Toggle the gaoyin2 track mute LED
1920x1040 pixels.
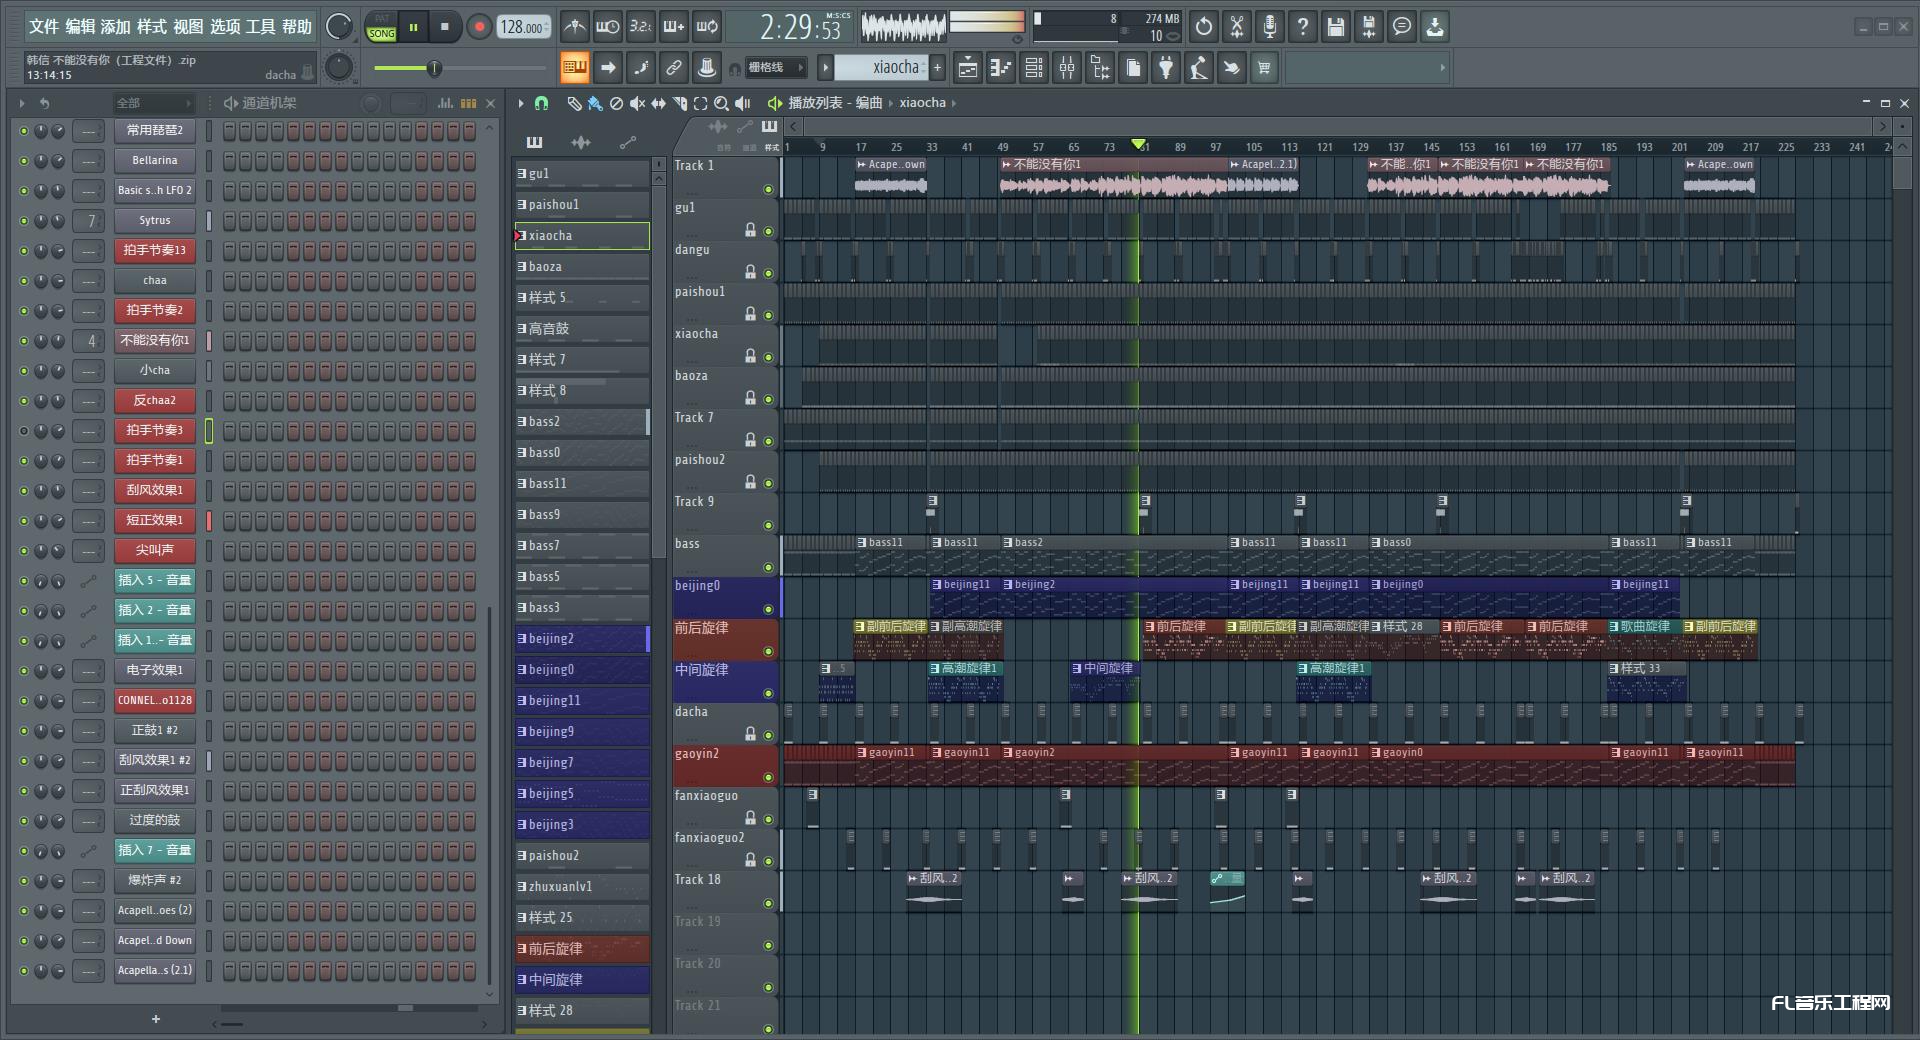pos(768,777)
